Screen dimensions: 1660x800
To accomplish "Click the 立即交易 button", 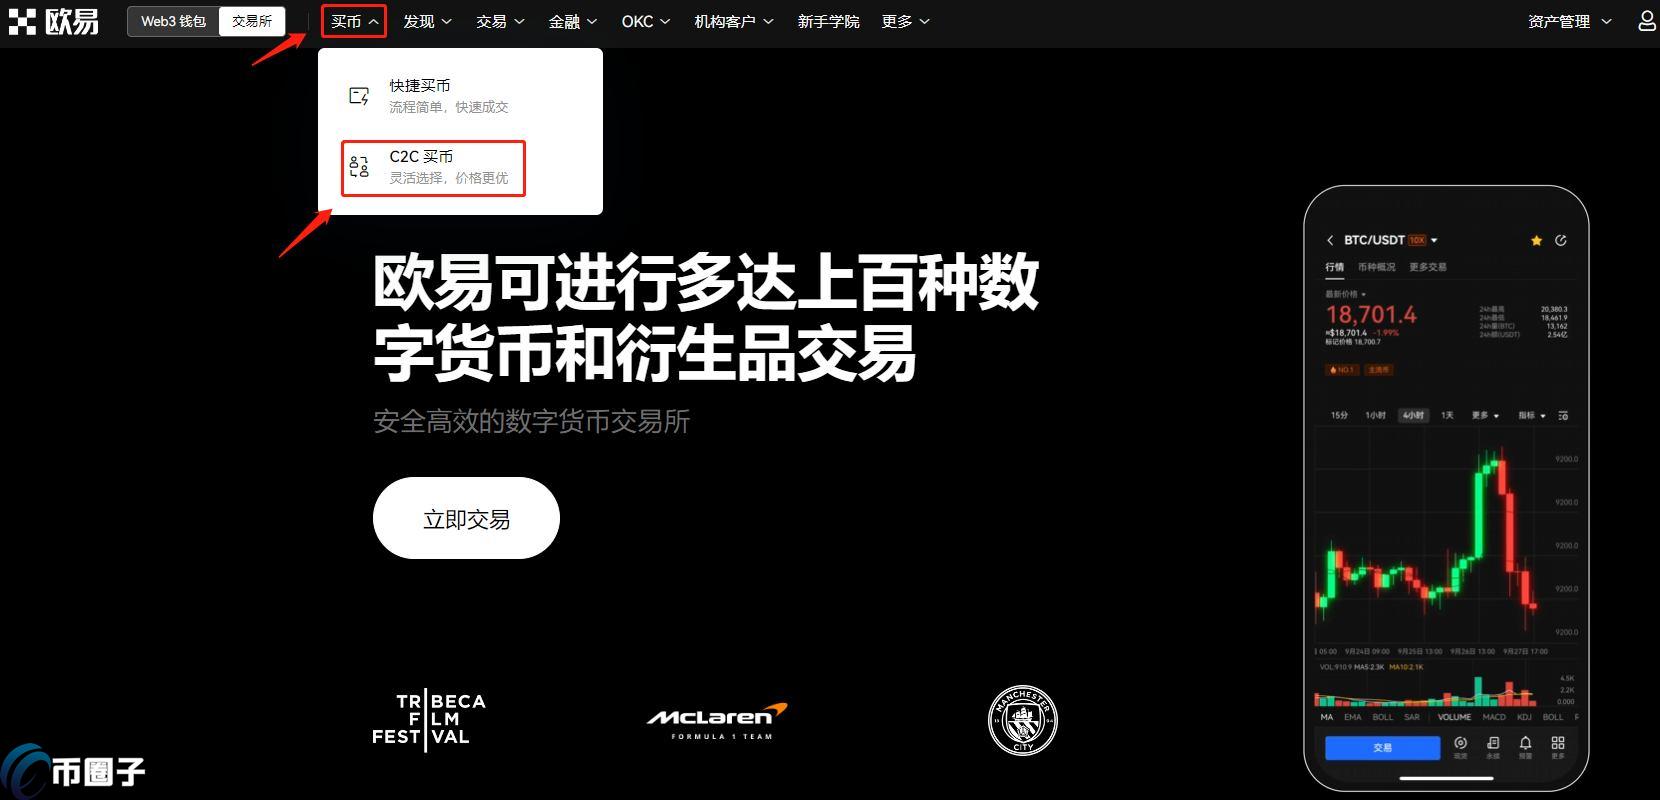I will click(x=466, y=518).
